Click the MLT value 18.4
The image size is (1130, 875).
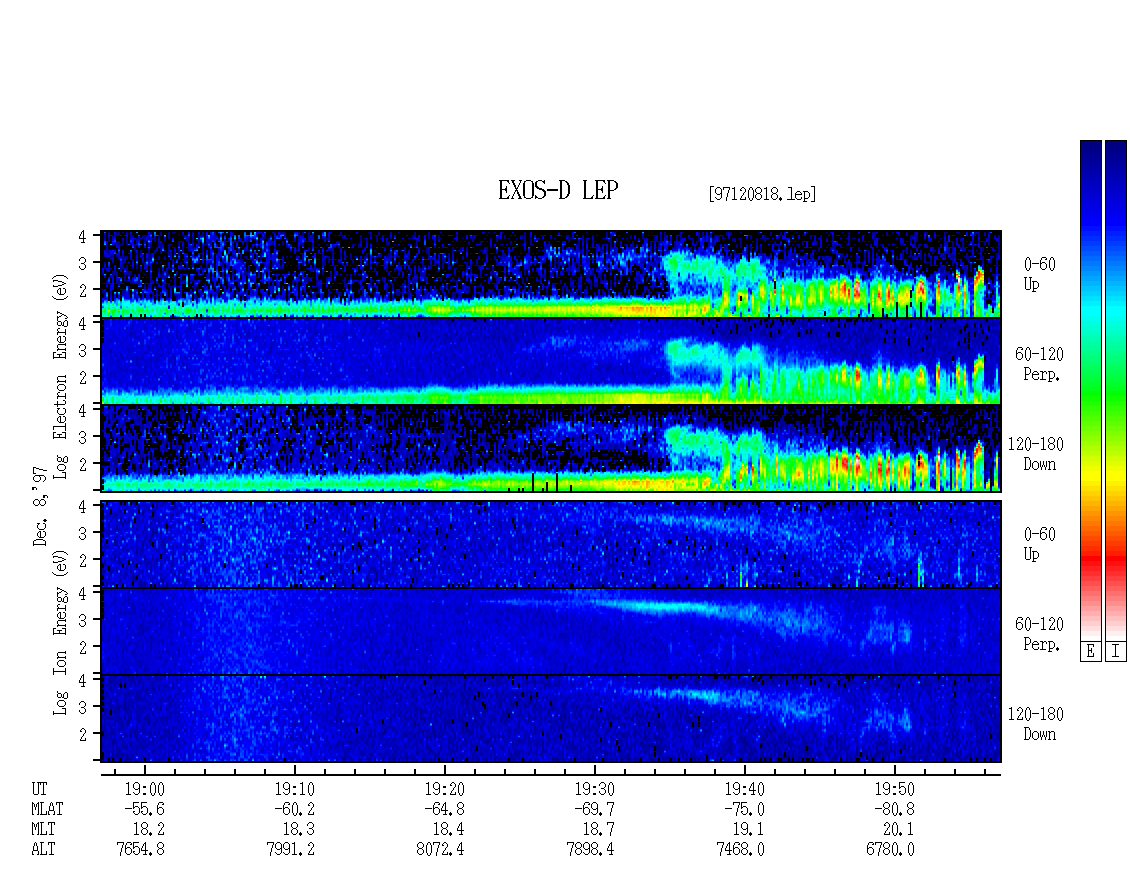coord(448,830)
